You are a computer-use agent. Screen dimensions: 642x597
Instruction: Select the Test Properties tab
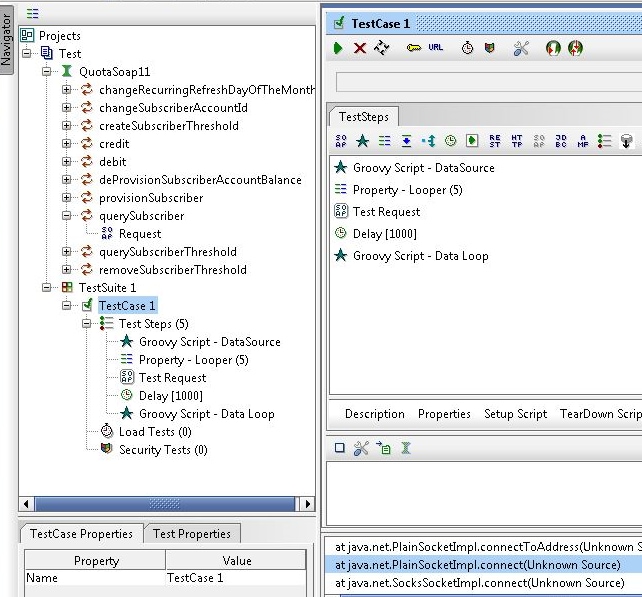(x=192, y=534)
